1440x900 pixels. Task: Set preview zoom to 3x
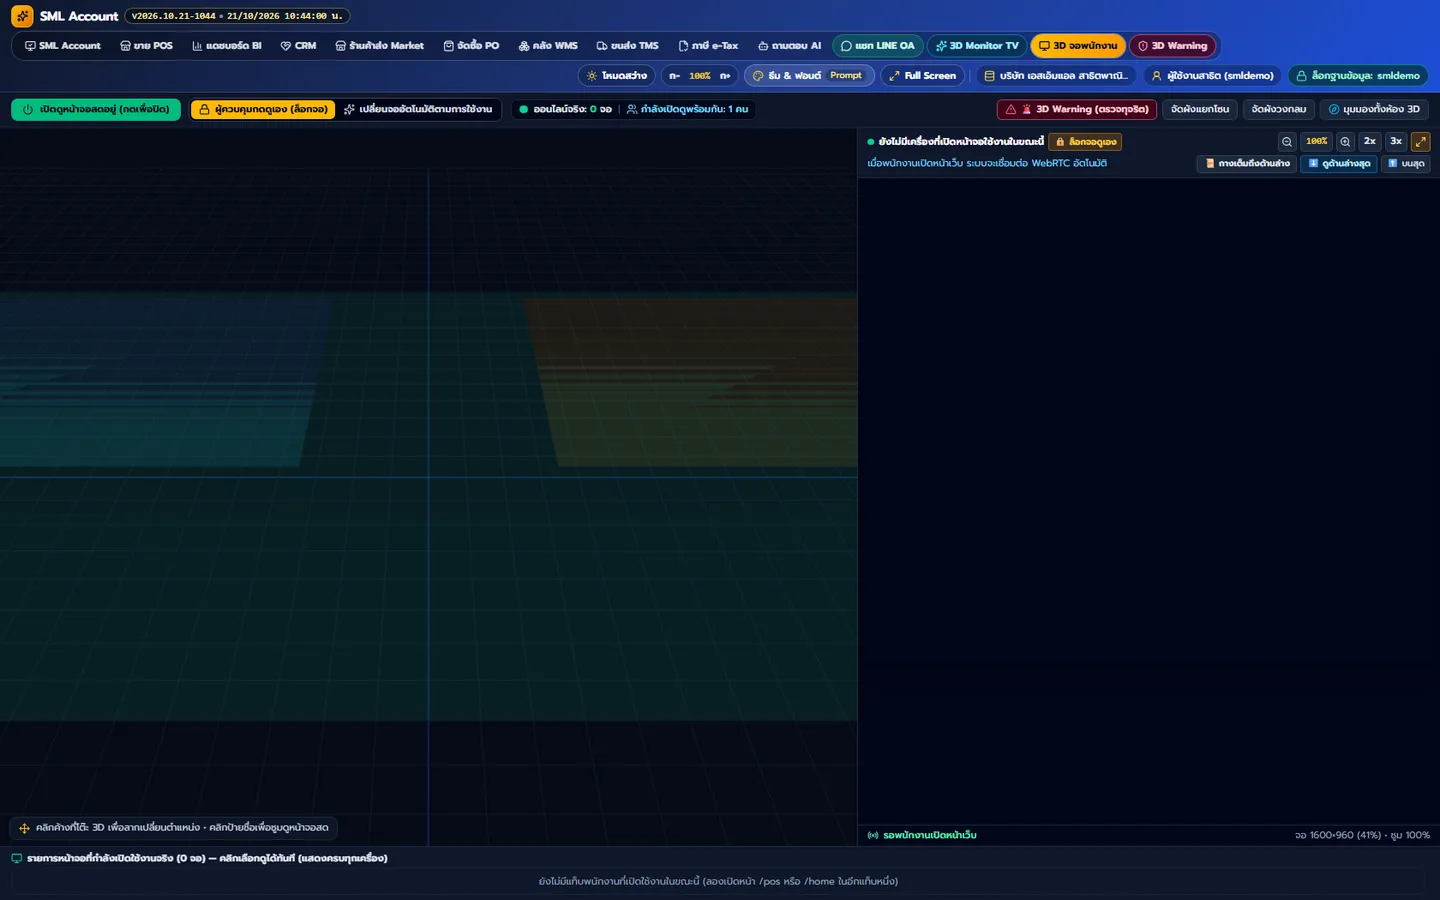tap(1396, 142)
